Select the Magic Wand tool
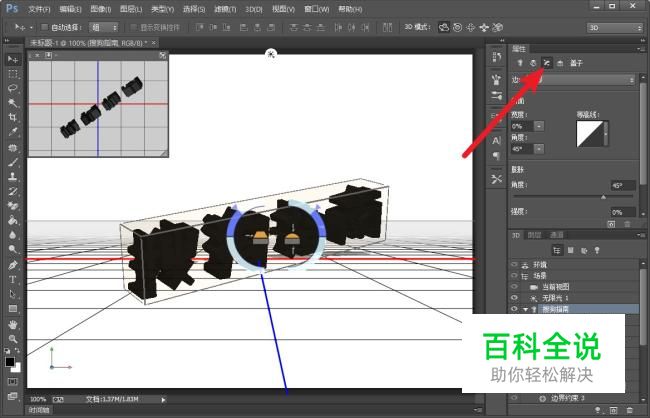This screenshot has height=418, width=650. 13,103
